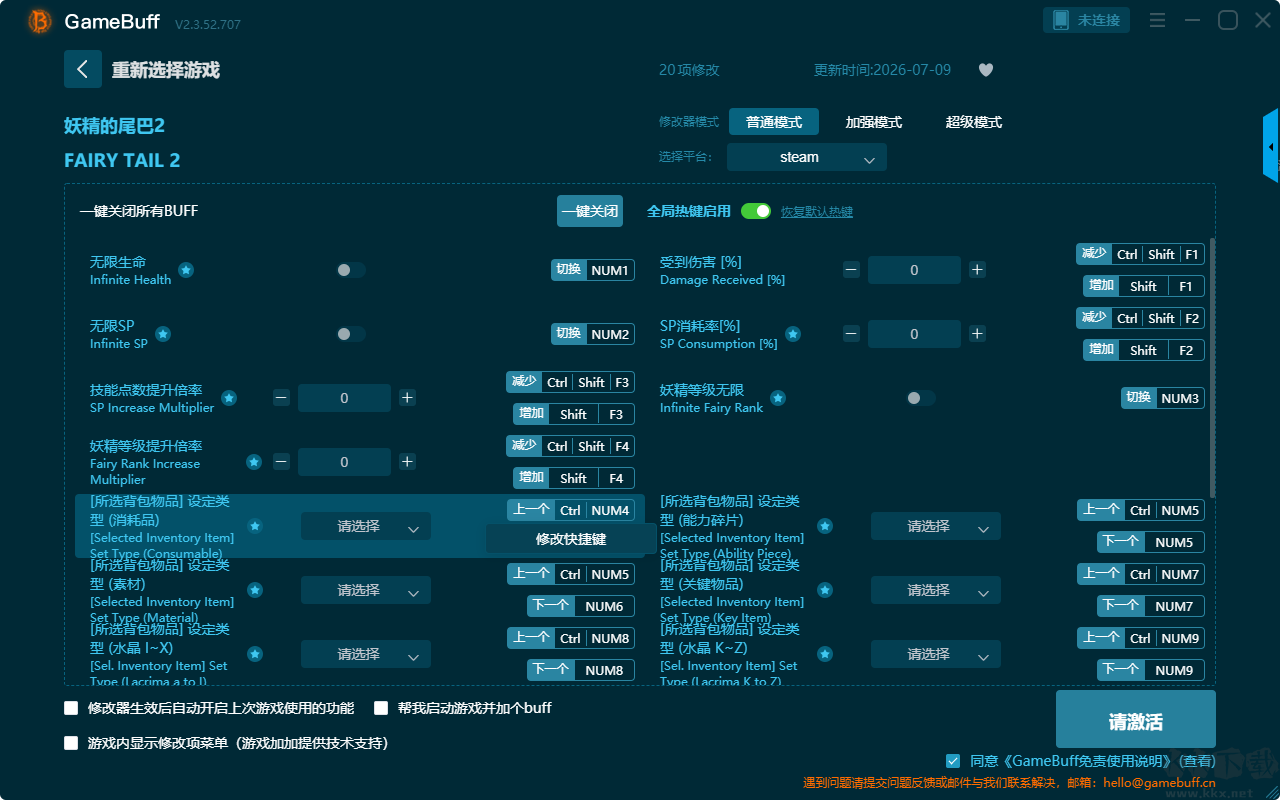Viewport: 1280px width, 800px height.
Task: Click the 恢复默认热键 link
Action: (817, 212)
